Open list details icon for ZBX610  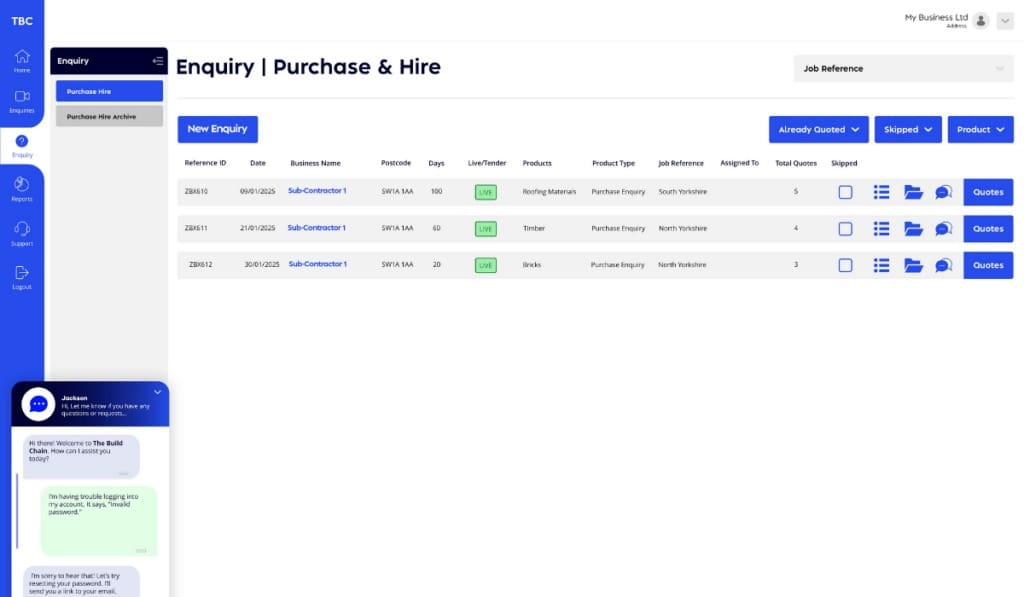[881, 192]
